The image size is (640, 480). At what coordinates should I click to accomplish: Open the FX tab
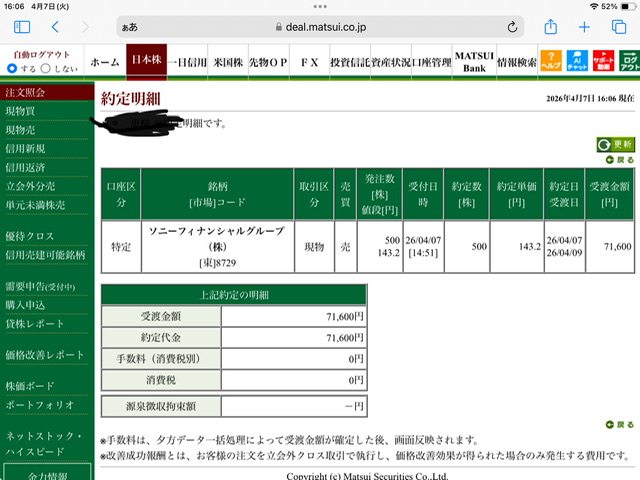tap(309, 62)
